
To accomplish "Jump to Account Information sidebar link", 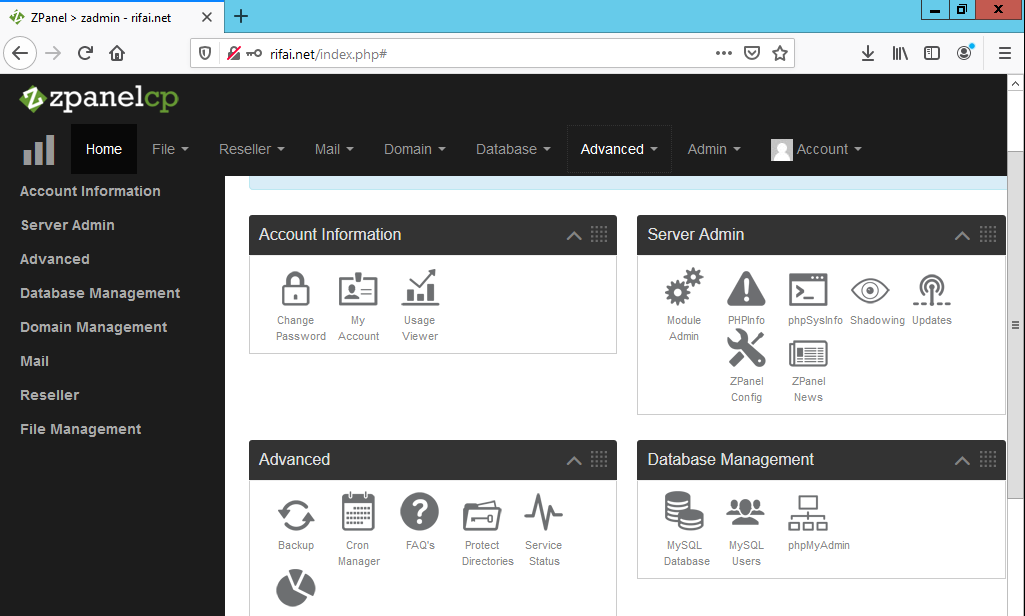I will (90, 191).
